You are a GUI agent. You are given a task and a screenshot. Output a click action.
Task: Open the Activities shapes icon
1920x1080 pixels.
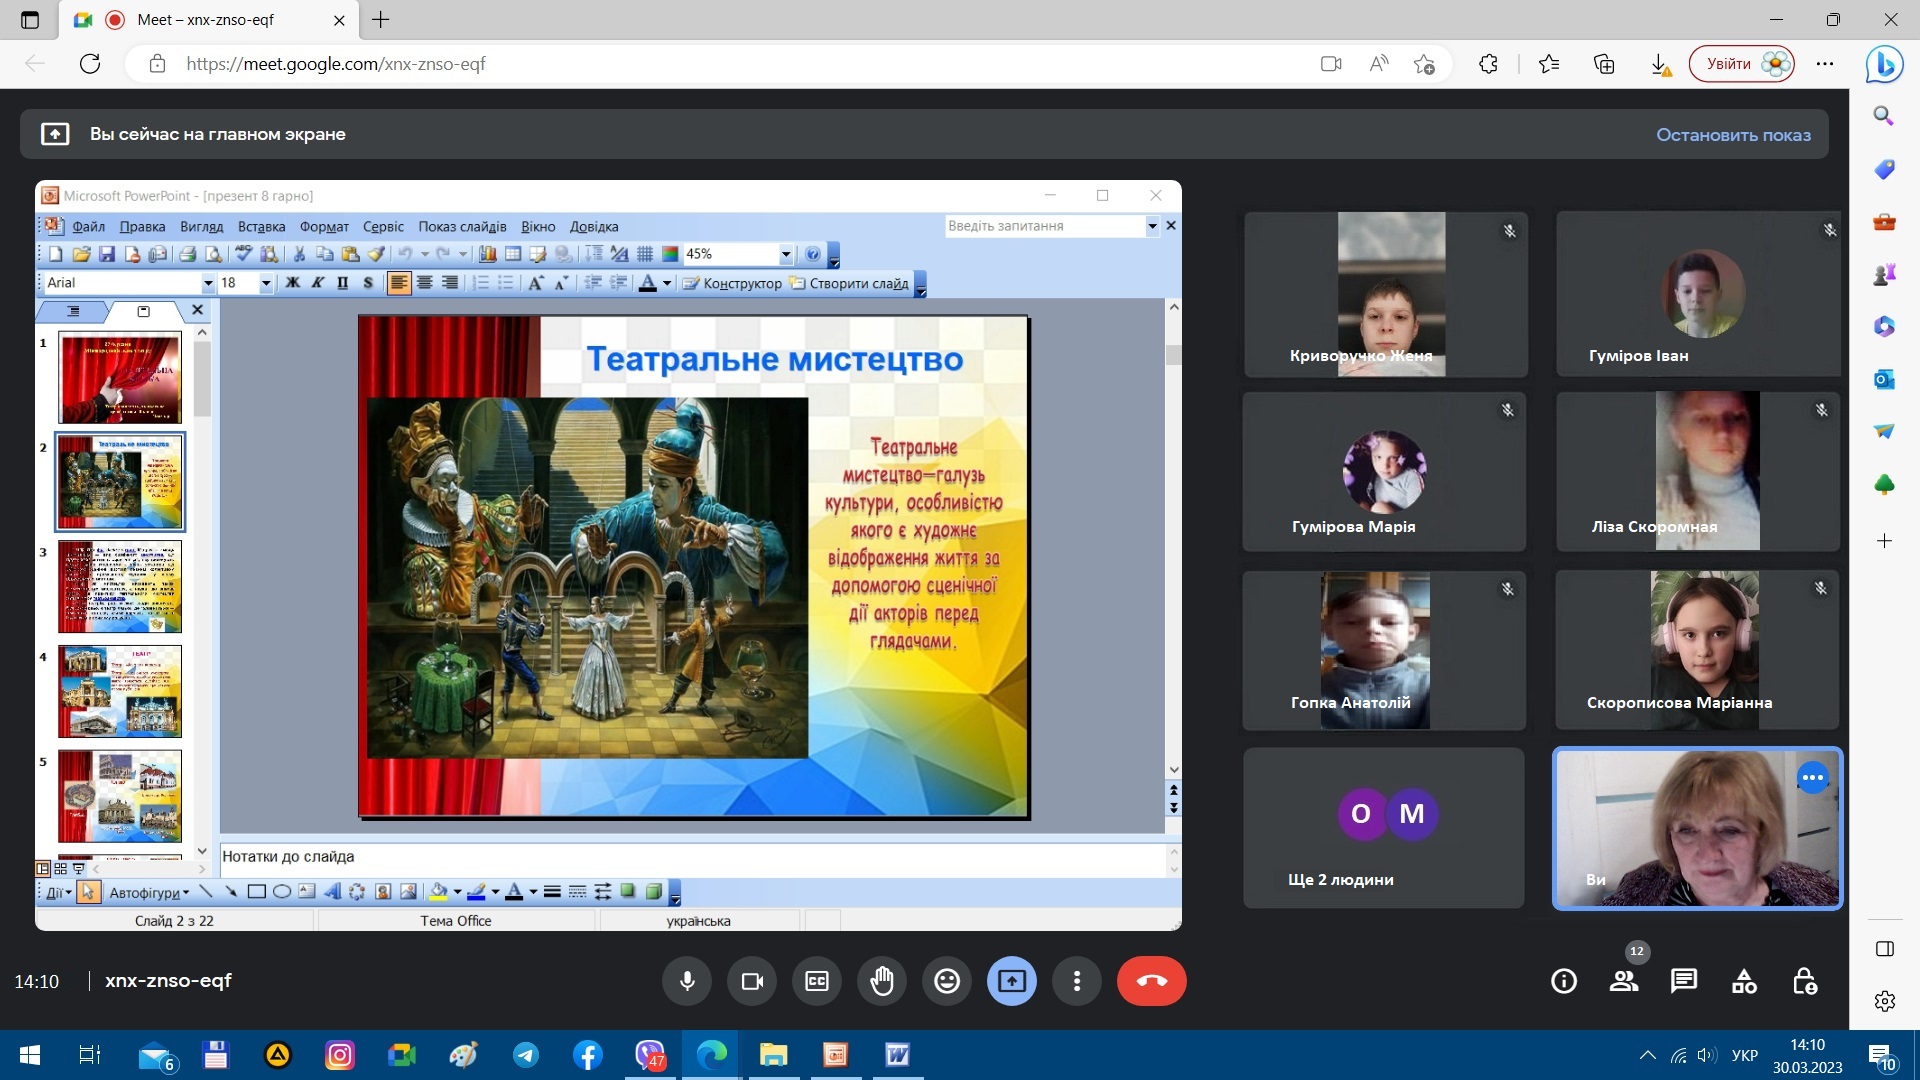click(x=1744, y=981)
